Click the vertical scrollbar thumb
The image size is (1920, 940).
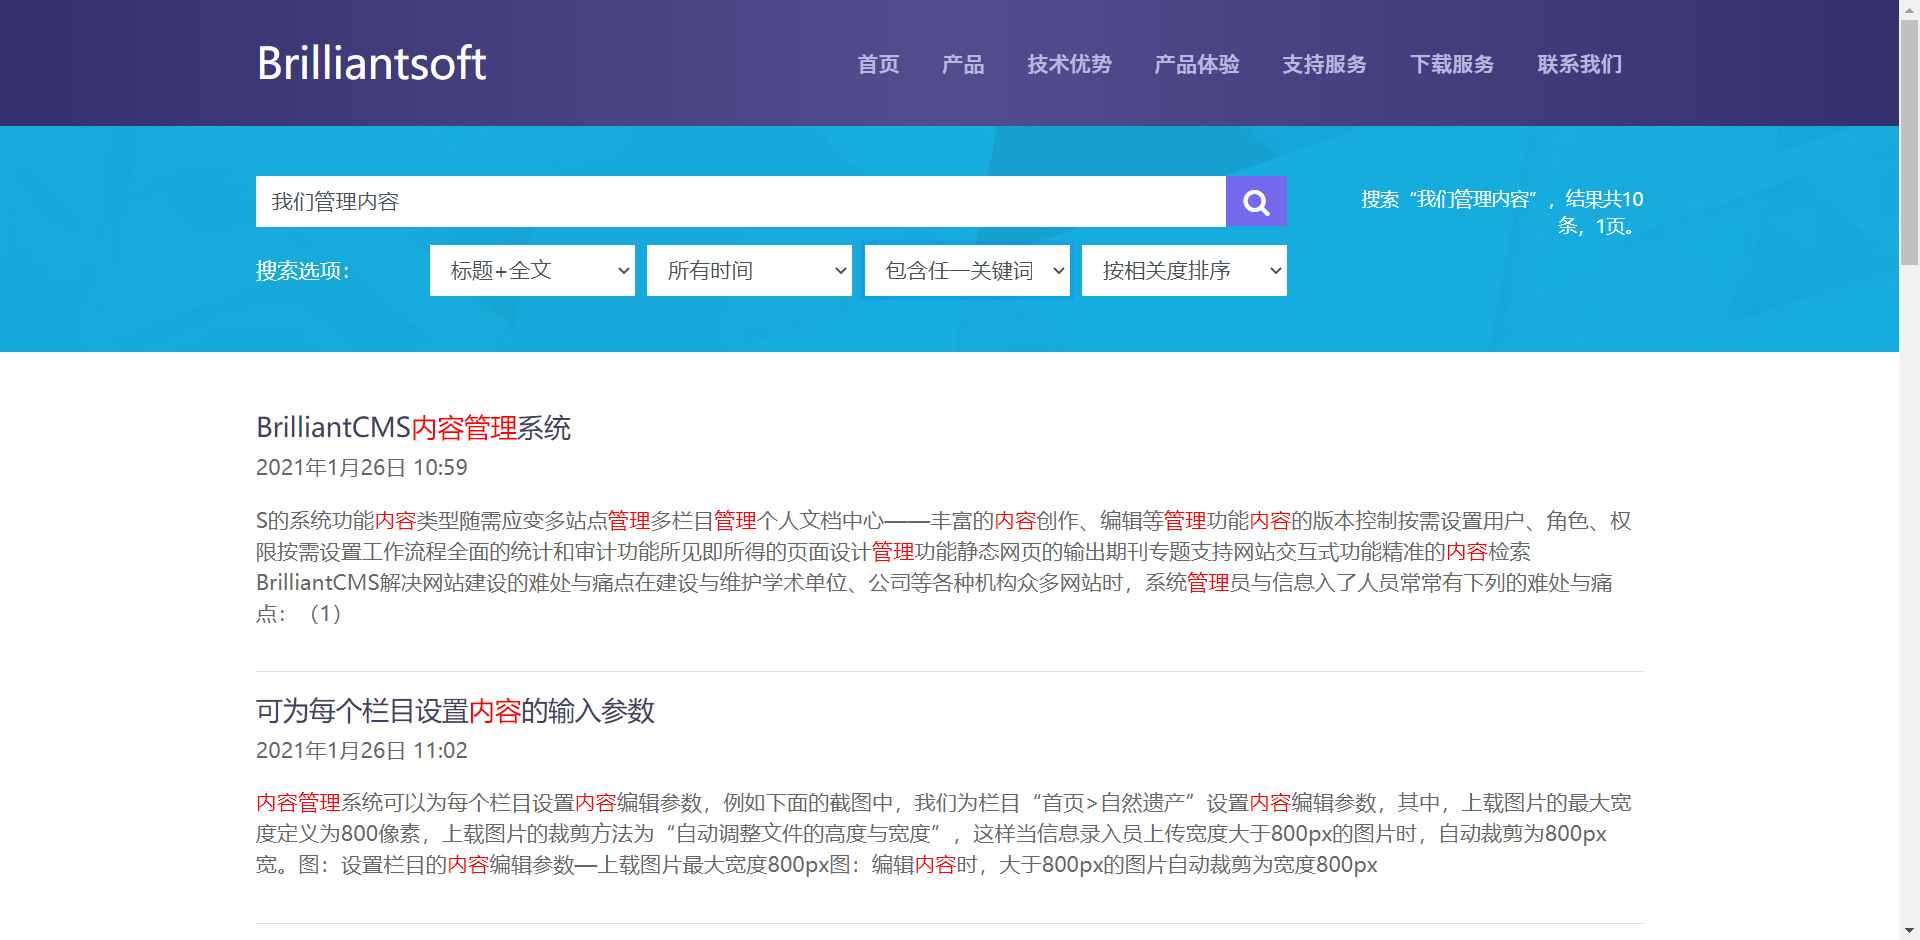click(x=1909, y=140)
